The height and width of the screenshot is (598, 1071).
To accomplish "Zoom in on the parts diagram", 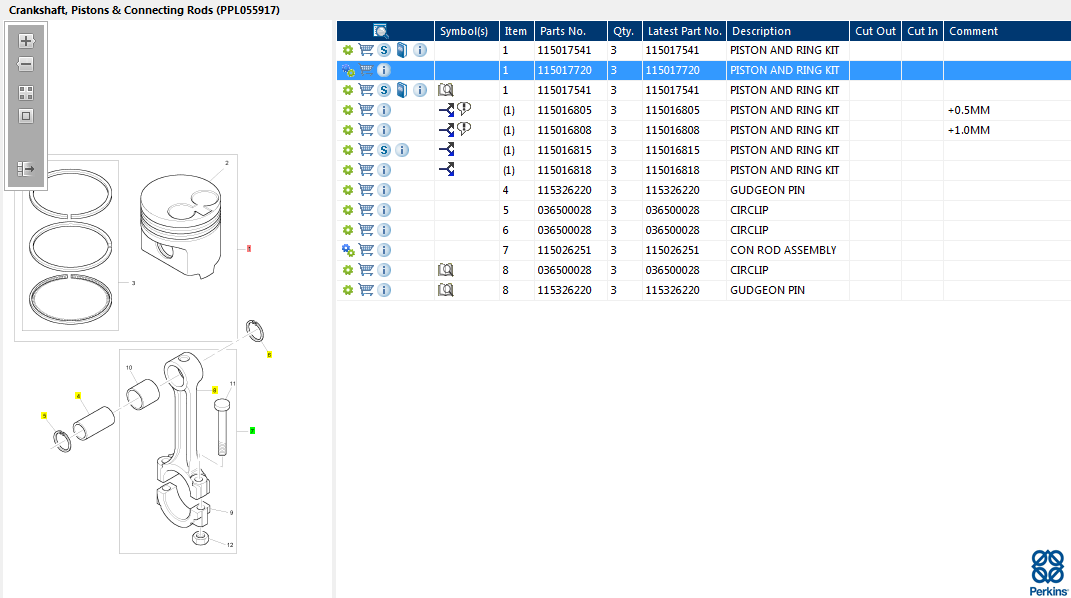I will (x=26, y=41).
